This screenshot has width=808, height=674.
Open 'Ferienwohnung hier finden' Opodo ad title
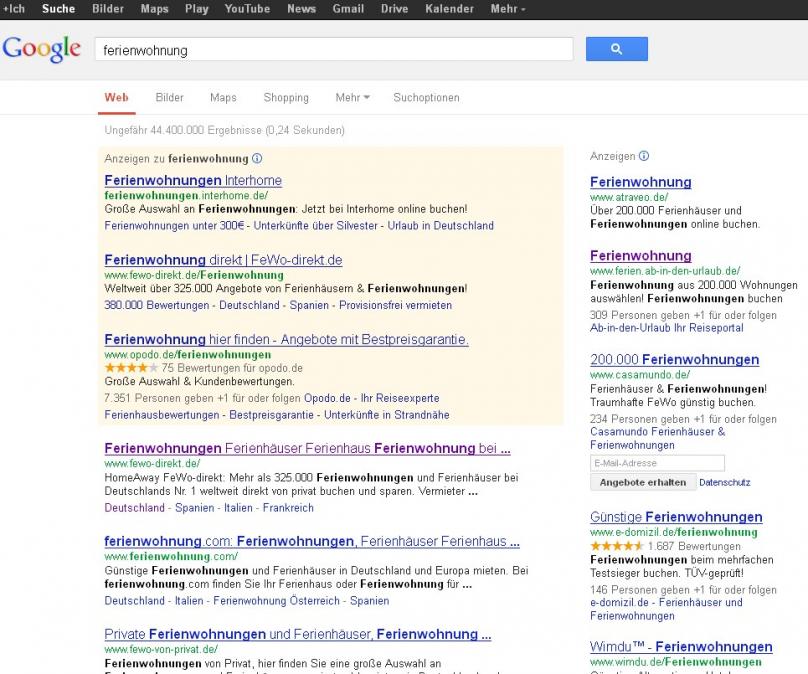287,340
